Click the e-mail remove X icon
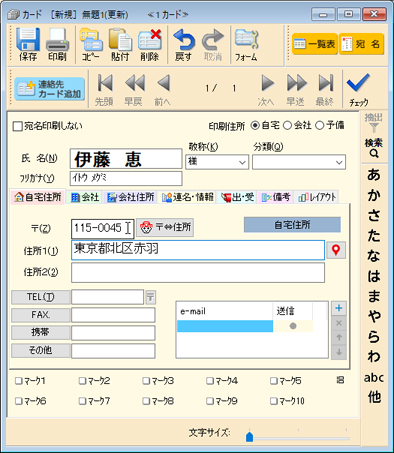394x453 pixels. coord(339,323)
